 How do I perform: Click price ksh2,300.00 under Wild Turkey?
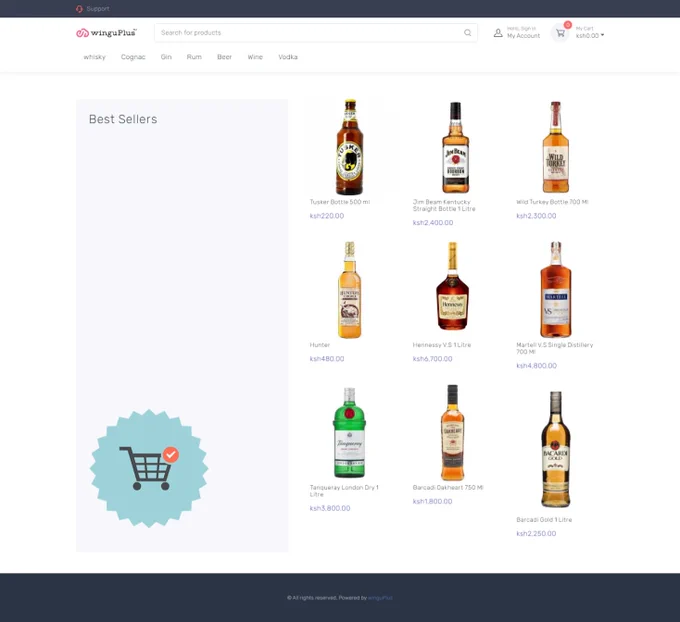(x=536, y=216)
